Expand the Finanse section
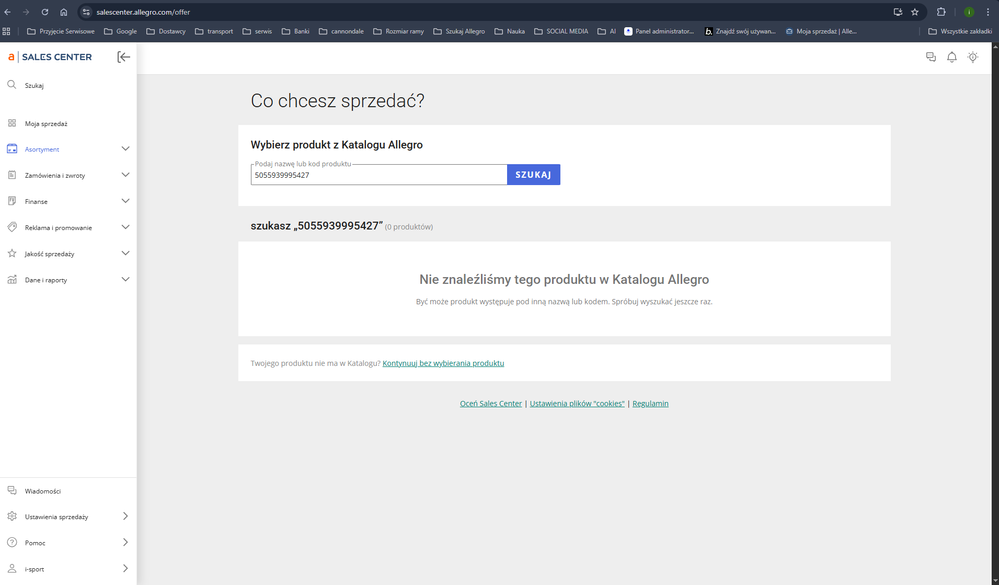Image resolution: width=999 pixels, height=585 pixels. click(125, 201)
